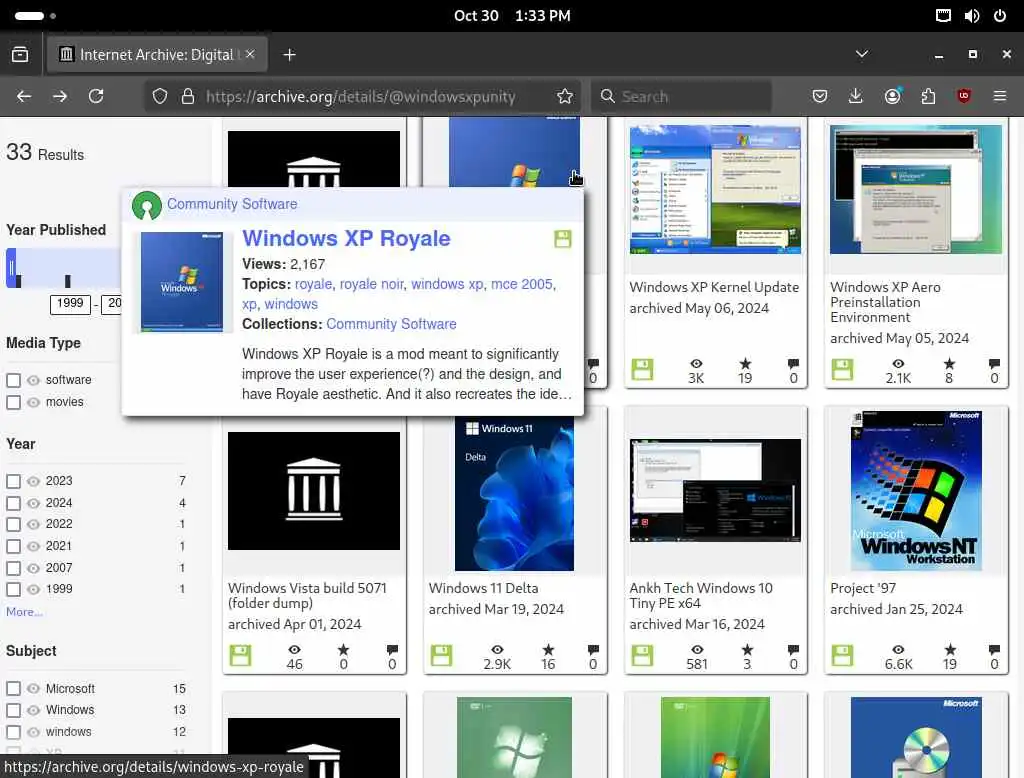Click the 1999 start year field
1024x778 pixels.
[70, 304]
